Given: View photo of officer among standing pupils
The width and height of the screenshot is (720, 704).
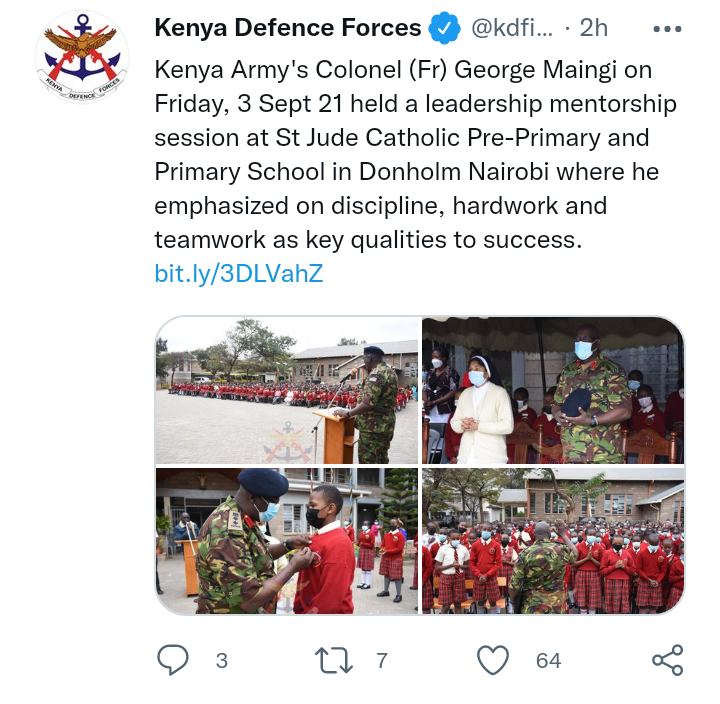Looking at the screenshot, I should point(553,541).
